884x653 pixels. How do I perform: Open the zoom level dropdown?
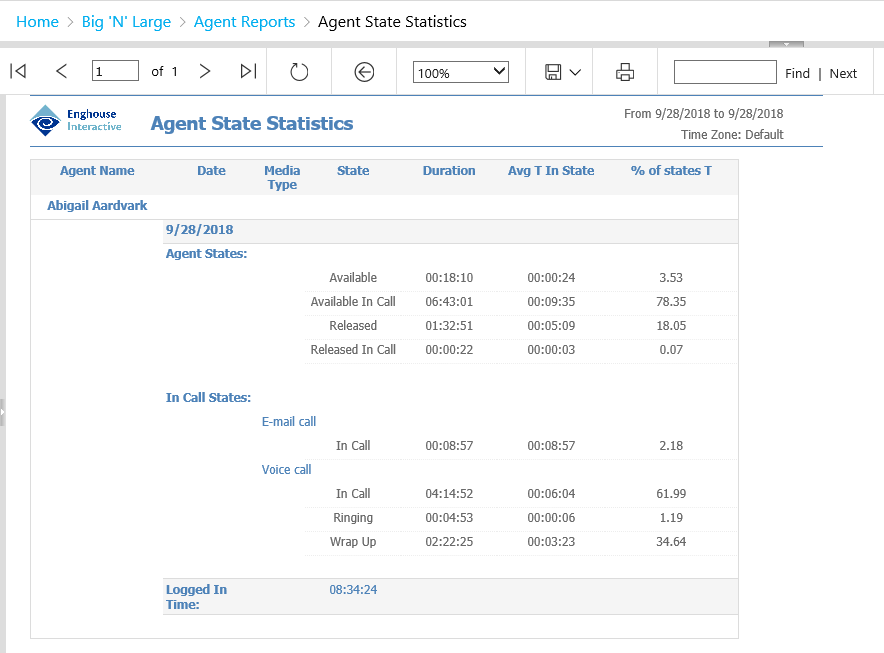pyautogui.click(x=460, y=71)
